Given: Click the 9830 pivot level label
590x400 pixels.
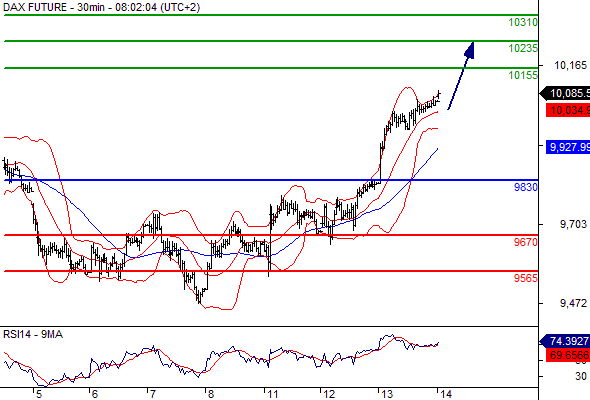Looking at the screenshot, I should (526, 187).
